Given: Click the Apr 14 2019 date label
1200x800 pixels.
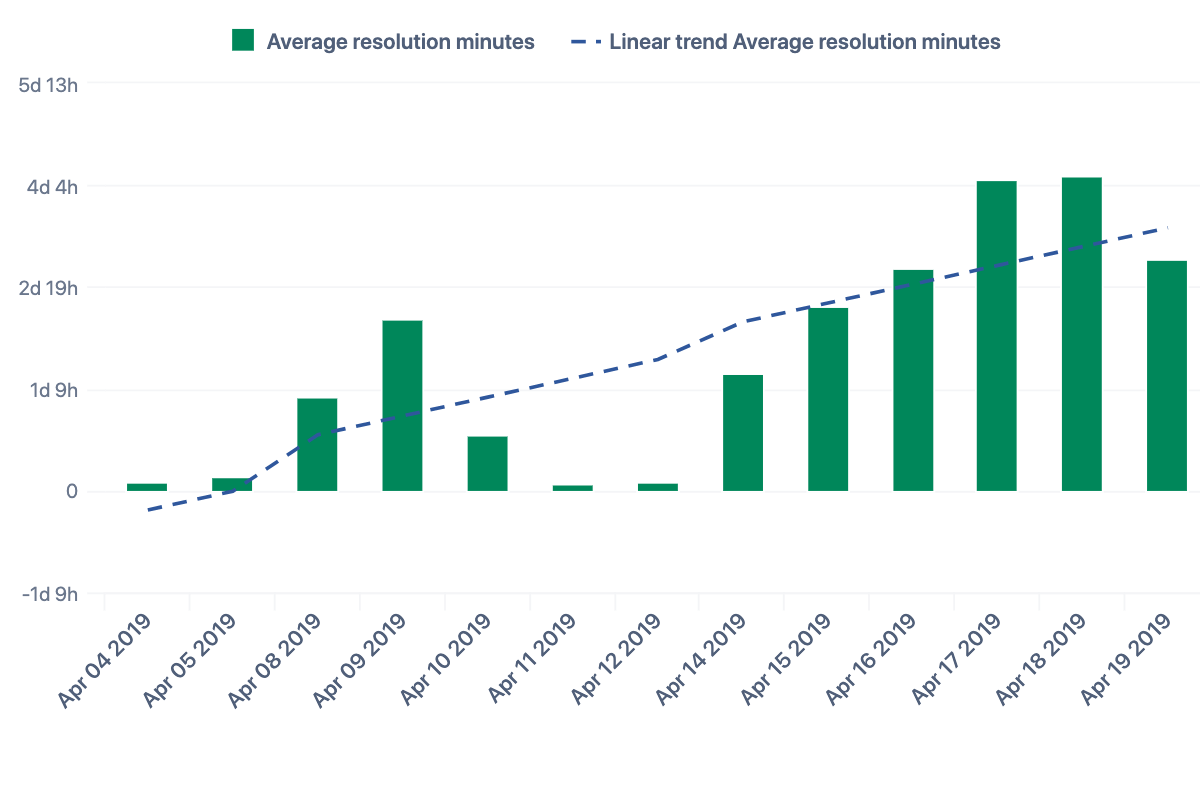Looking at the screenshot, I should [x=702, y=661].
